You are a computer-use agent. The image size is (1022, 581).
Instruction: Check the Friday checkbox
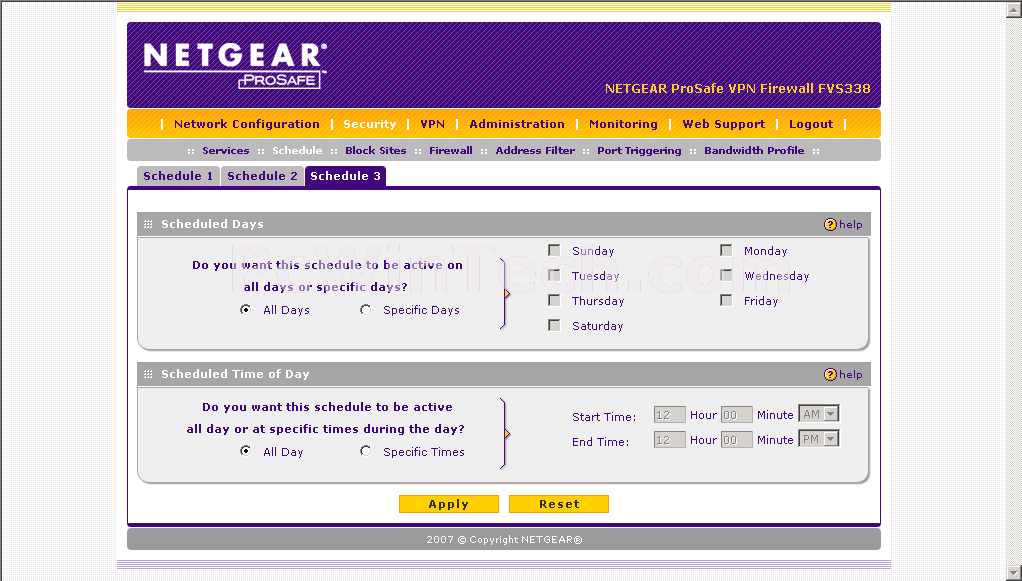(x=726, y=300)
